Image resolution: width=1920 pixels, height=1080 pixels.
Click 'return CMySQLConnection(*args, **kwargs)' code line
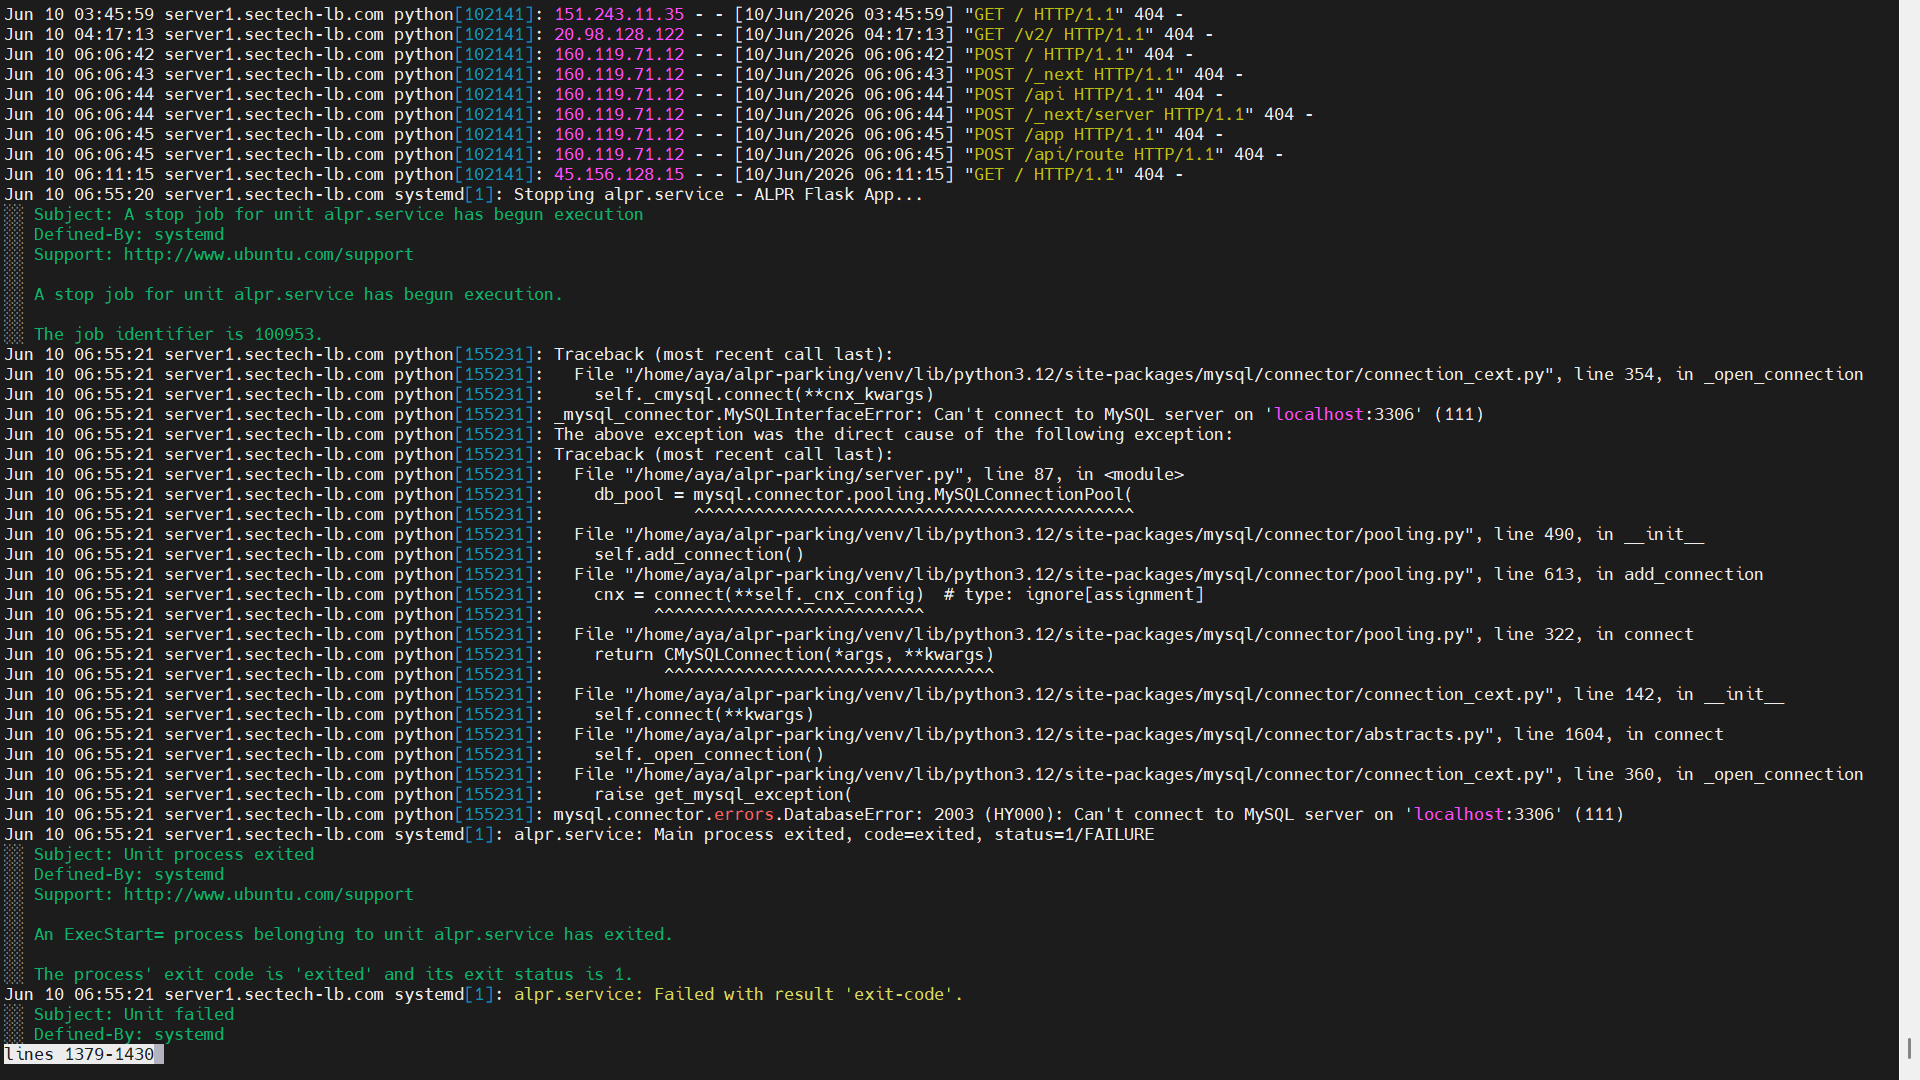point(794,654)
